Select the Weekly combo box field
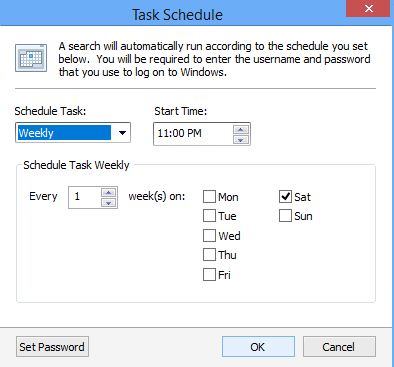Image resolution: width=394 pixels, height=367 pixels. click(73, 133)
